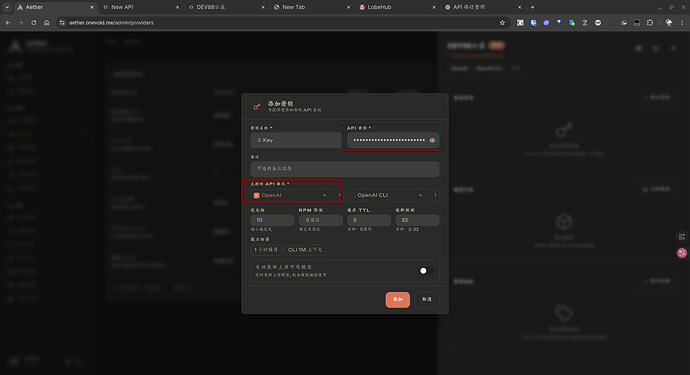
Task: Go back with the browser back arrow
Action: (8, 22)
